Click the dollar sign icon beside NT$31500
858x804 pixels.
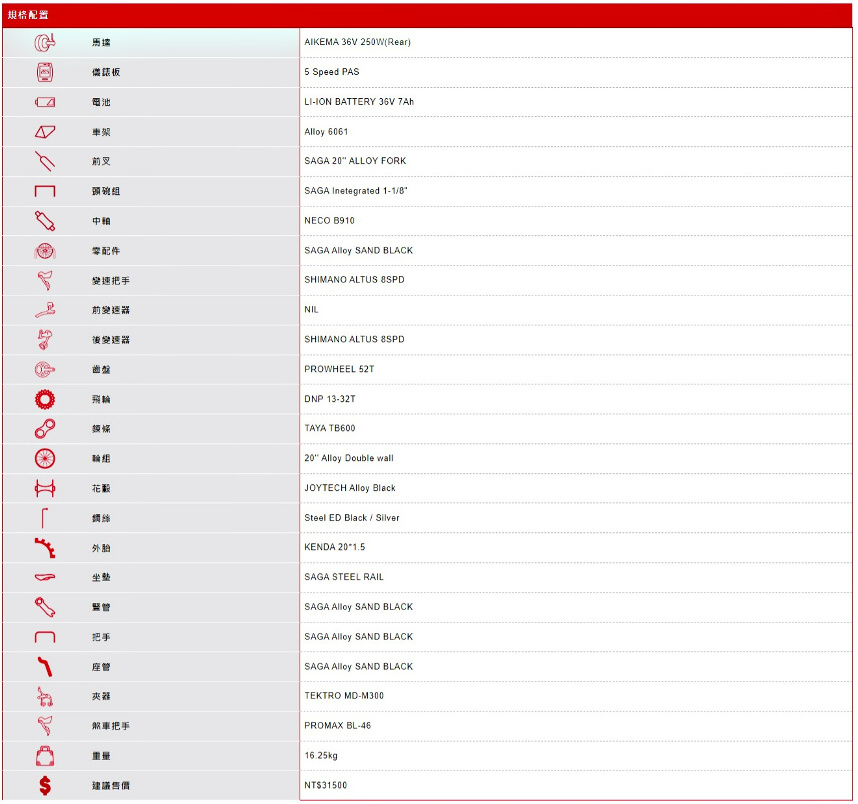click(45, 786)
